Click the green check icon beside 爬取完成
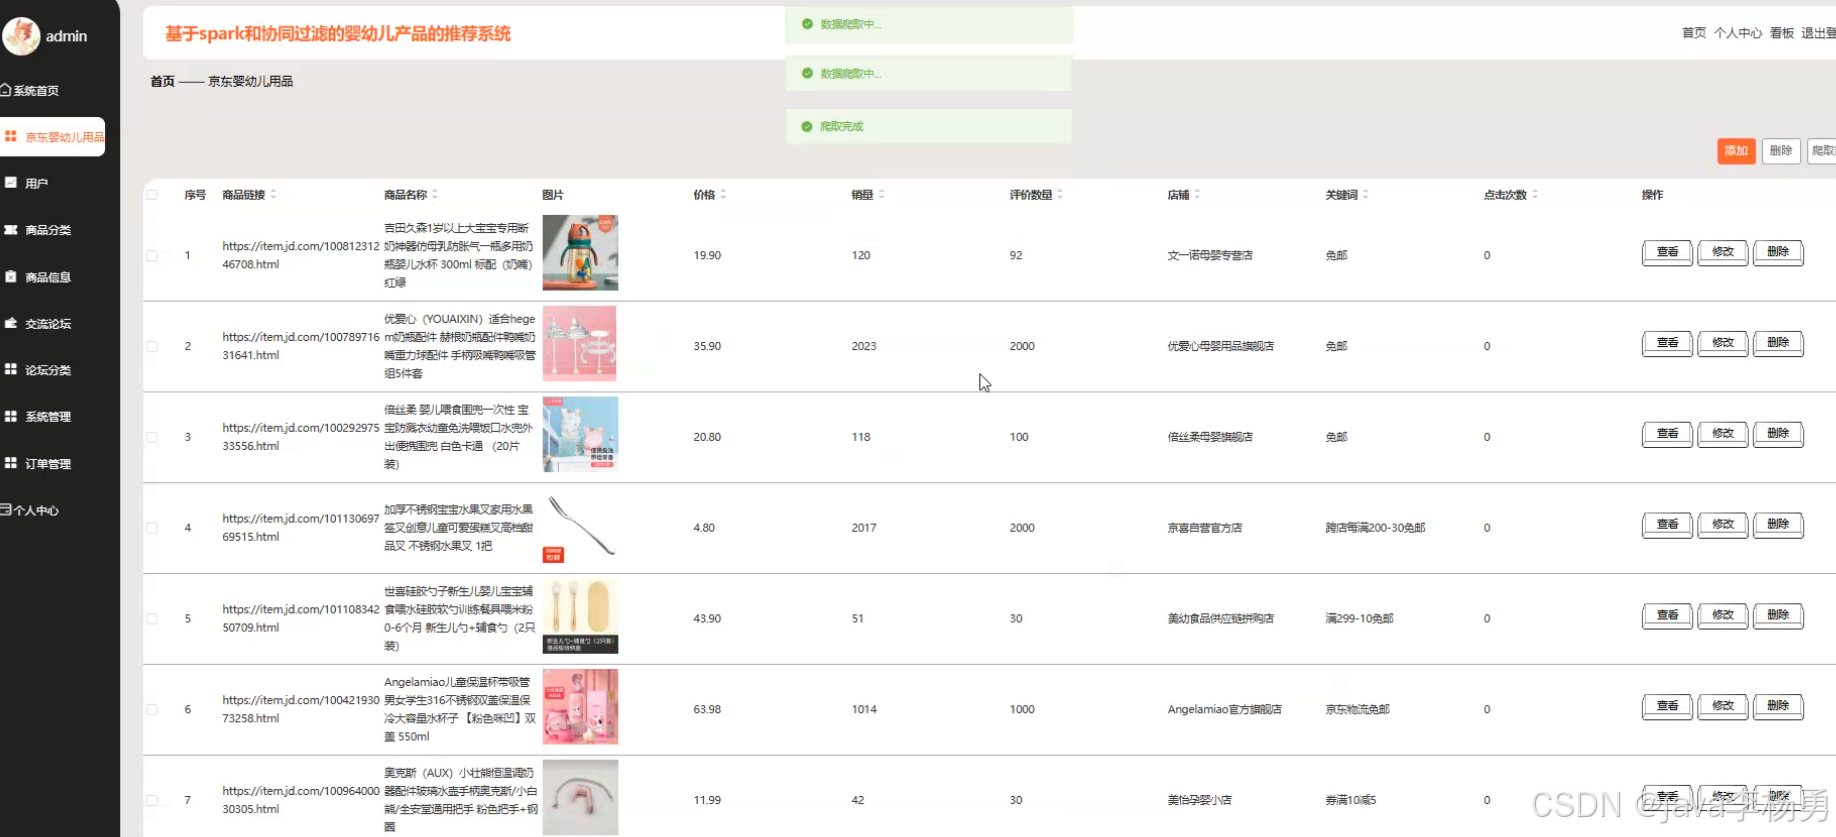Viewport: 1836px width, 837px height. coord(807,126)
